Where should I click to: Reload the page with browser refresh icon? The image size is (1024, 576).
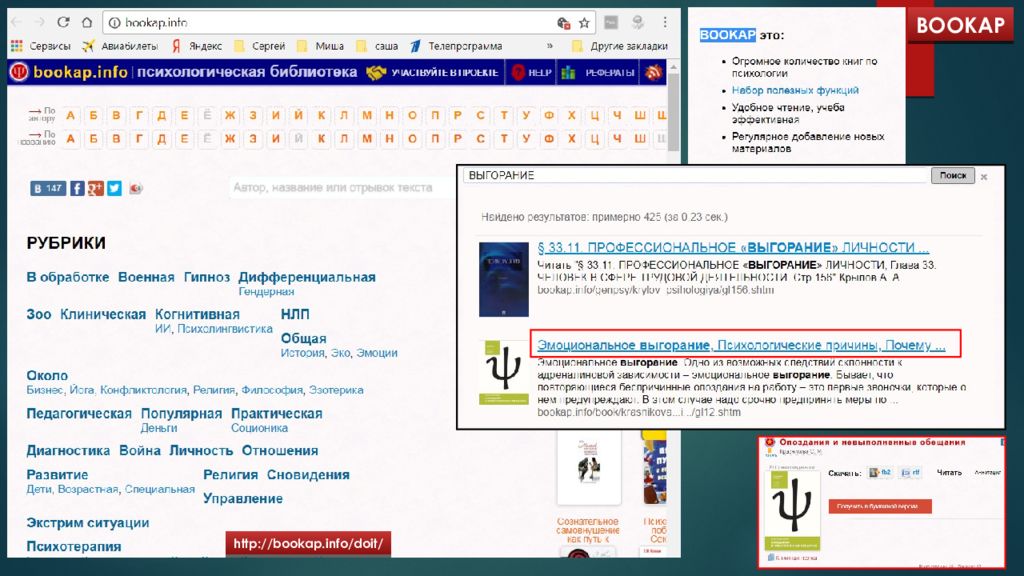tap(63, 22)
